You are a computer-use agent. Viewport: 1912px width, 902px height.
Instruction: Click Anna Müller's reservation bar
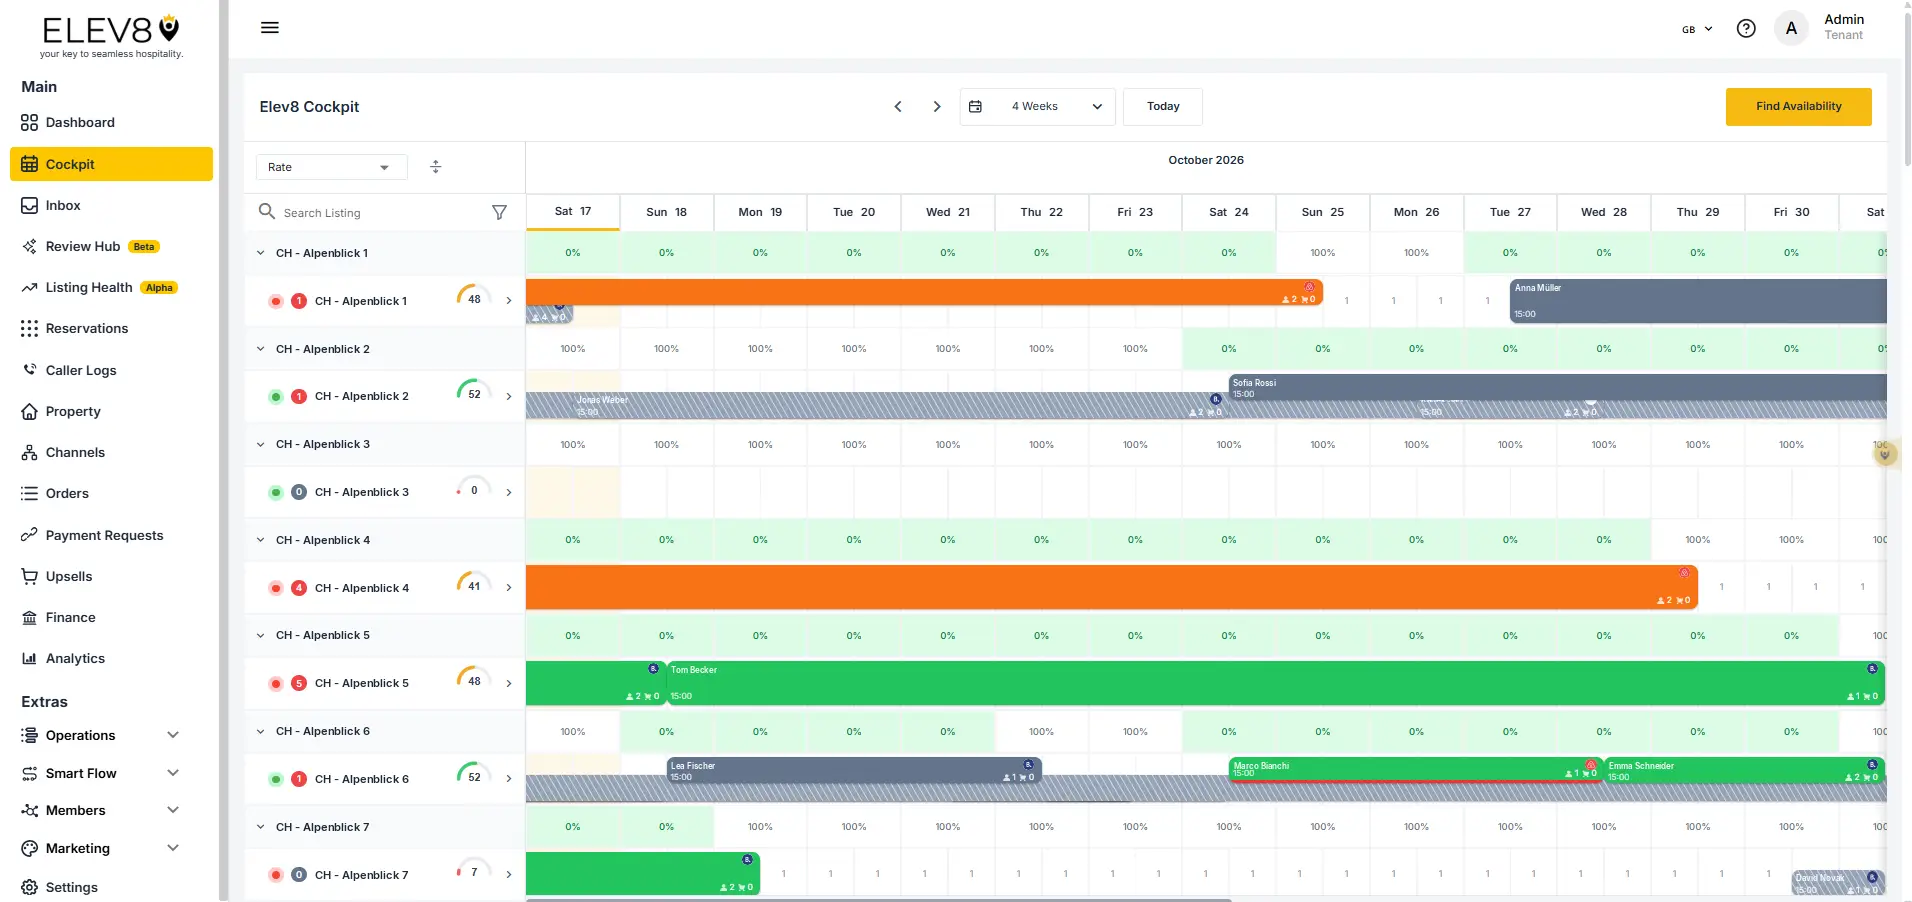click(x=1698, y=301)
